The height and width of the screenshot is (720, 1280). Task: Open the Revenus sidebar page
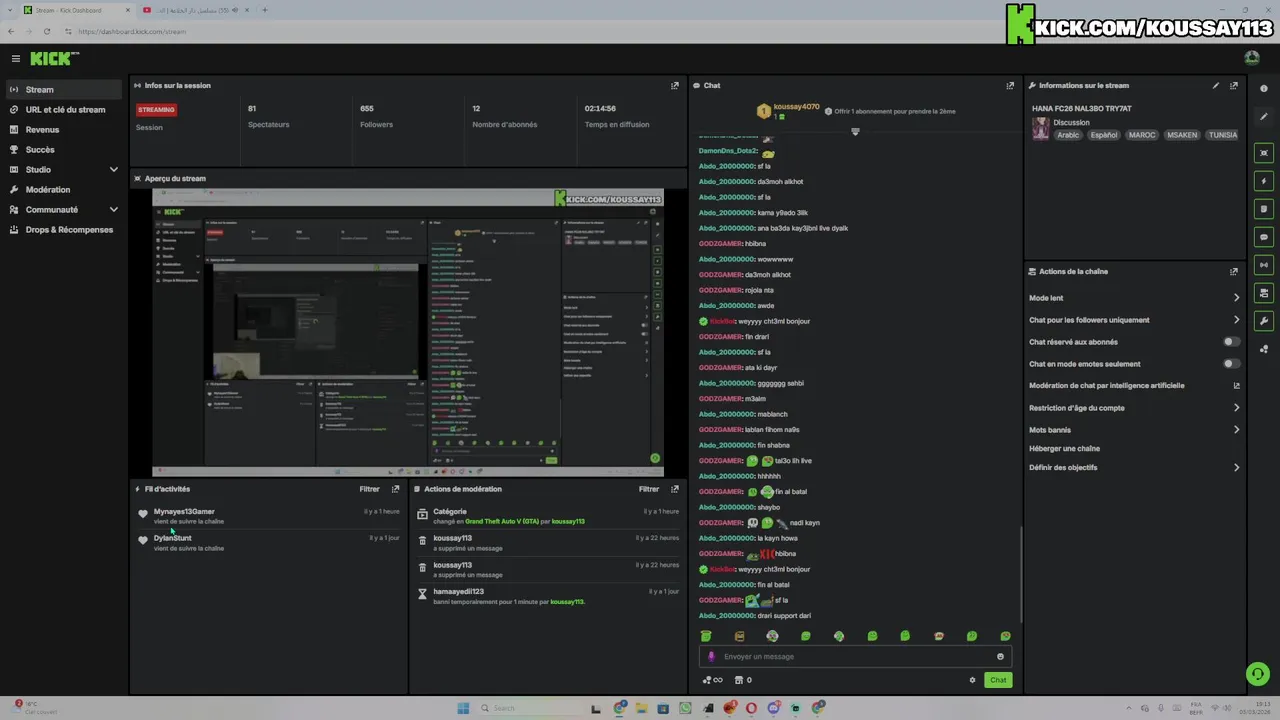point(64,130)
